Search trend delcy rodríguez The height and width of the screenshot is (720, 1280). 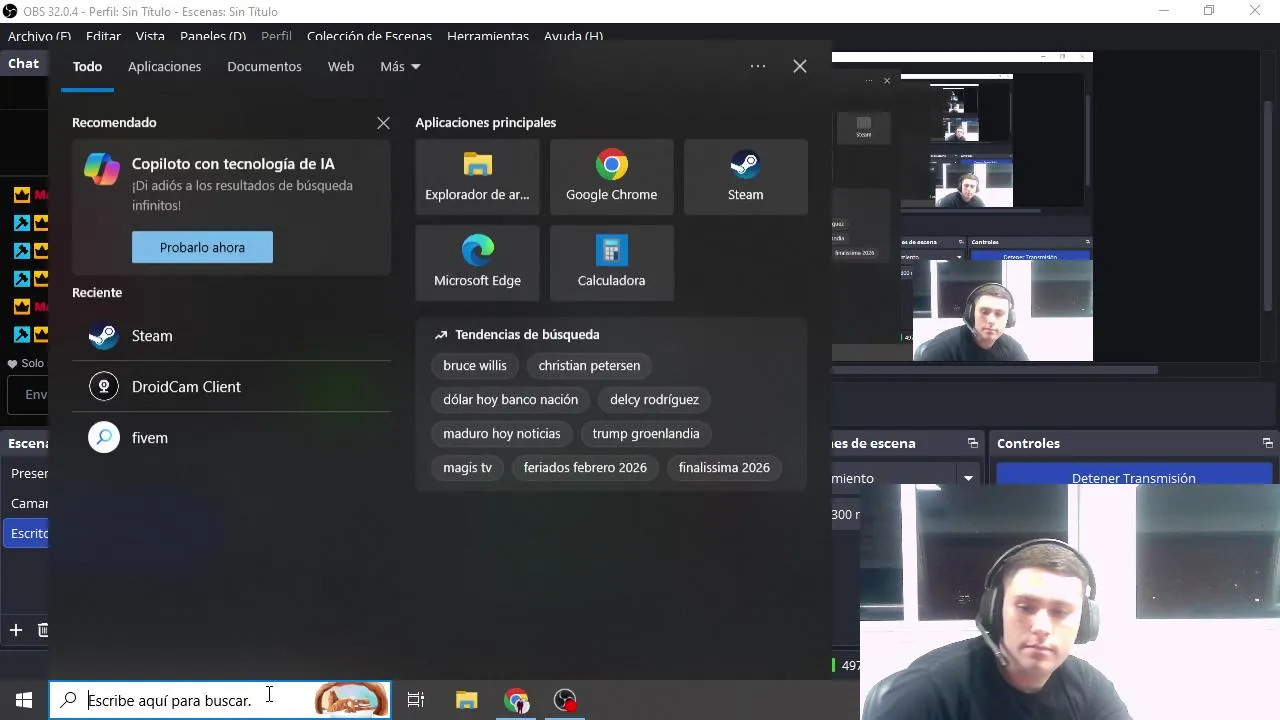click(654, 400)
